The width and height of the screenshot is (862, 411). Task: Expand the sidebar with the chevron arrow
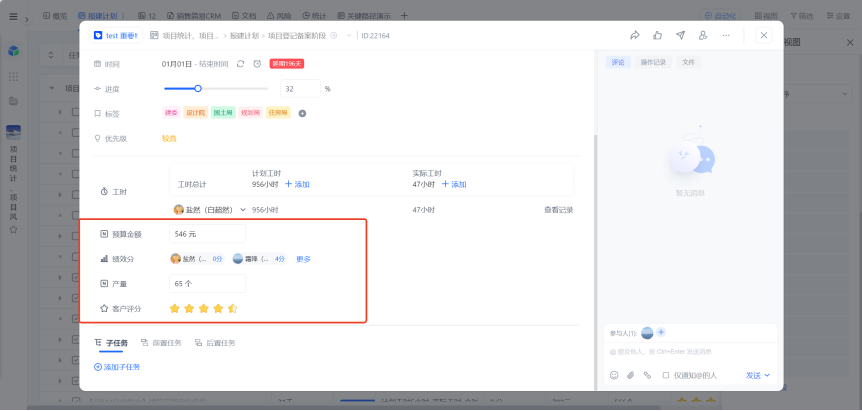coord(26,20)
